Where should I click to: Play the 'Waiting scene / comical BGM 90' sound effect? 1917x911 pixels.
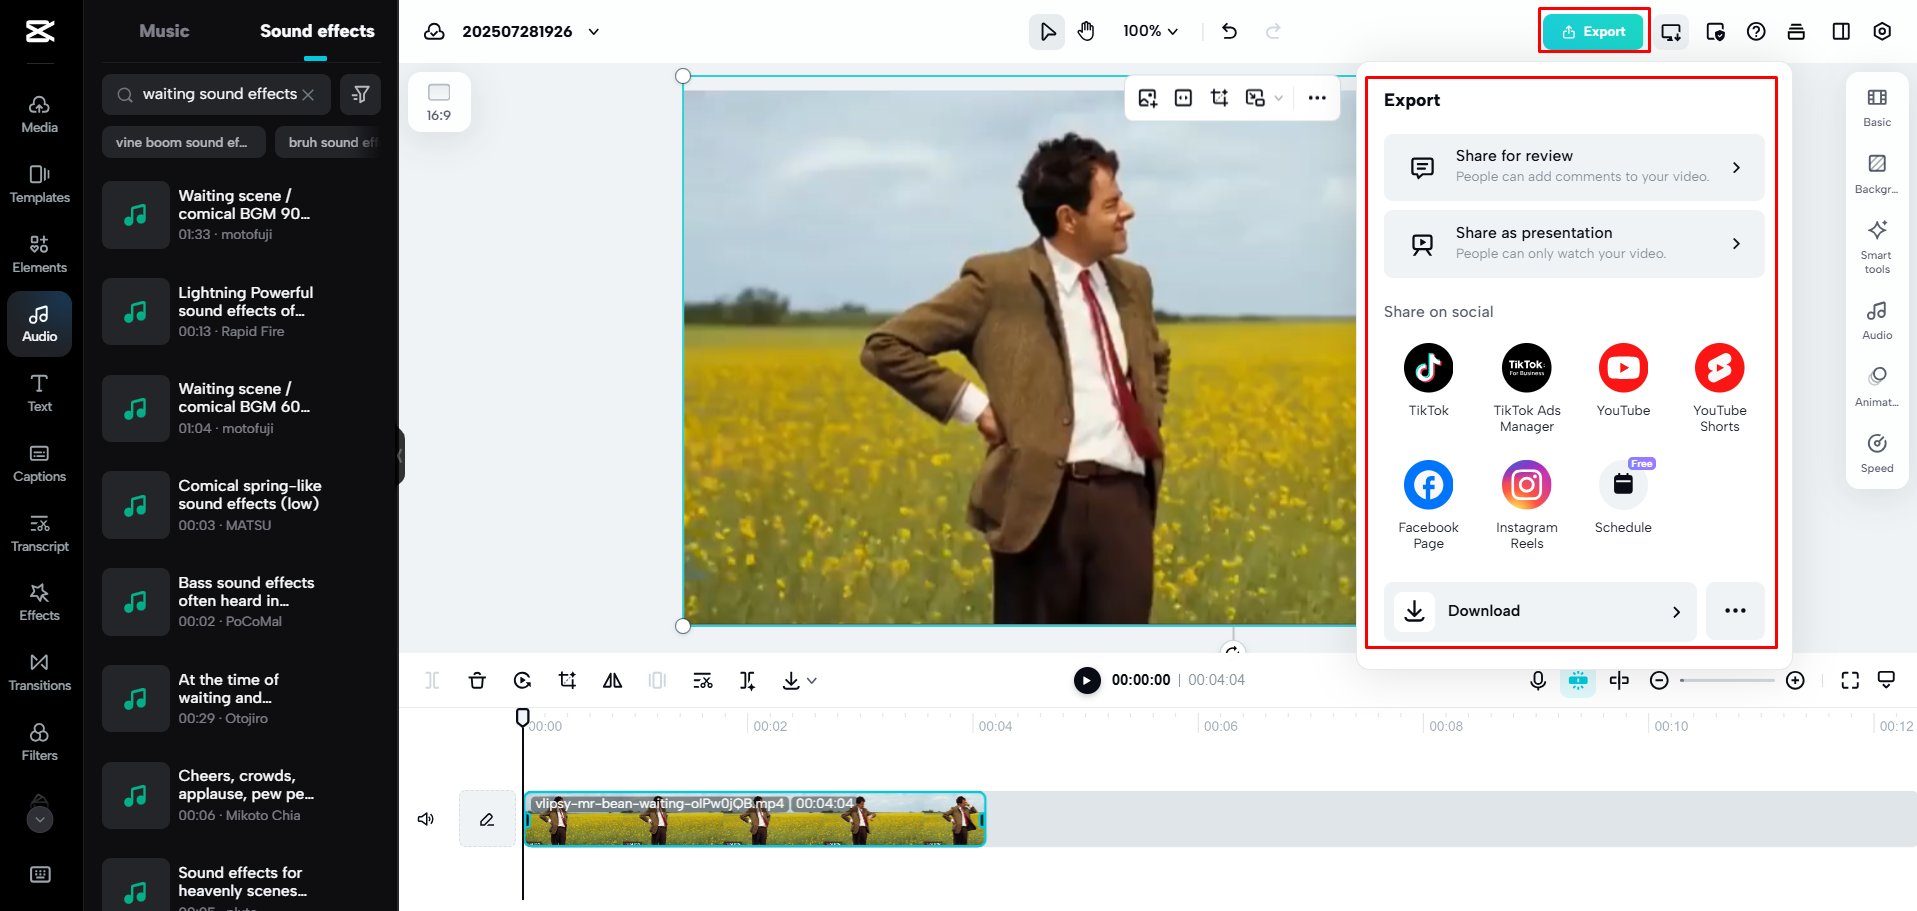pos(135,214)
